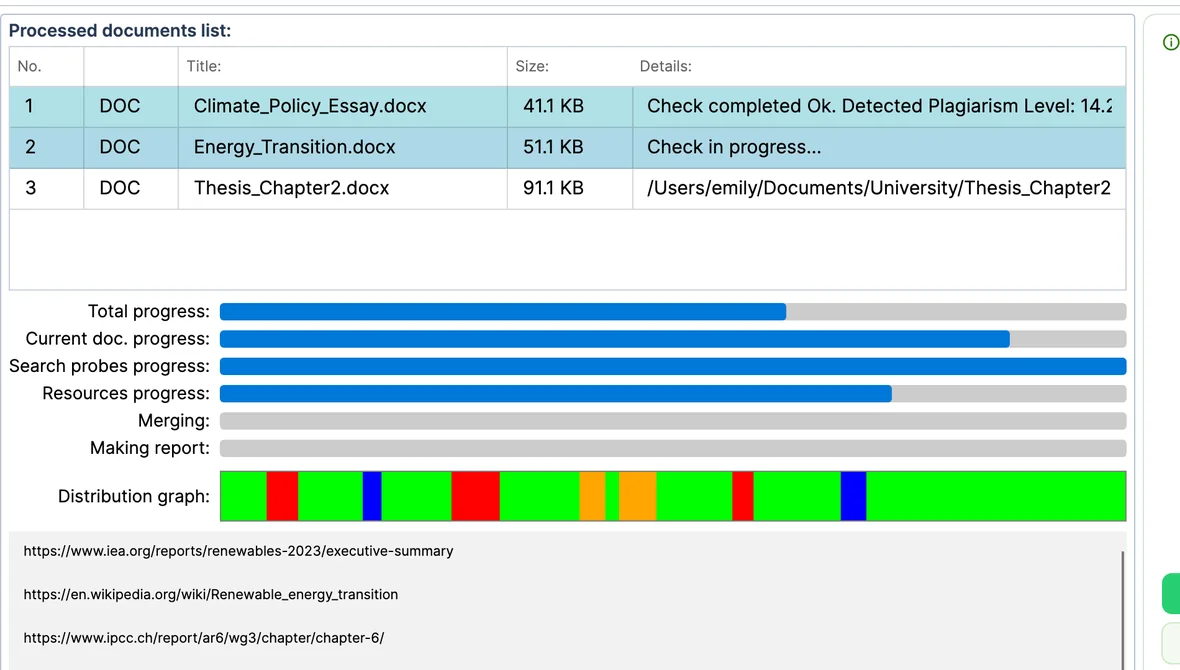The image size is (1180, 670).
Task: Click the 'Processed documents list:' heading
Action: click(120, 31)
